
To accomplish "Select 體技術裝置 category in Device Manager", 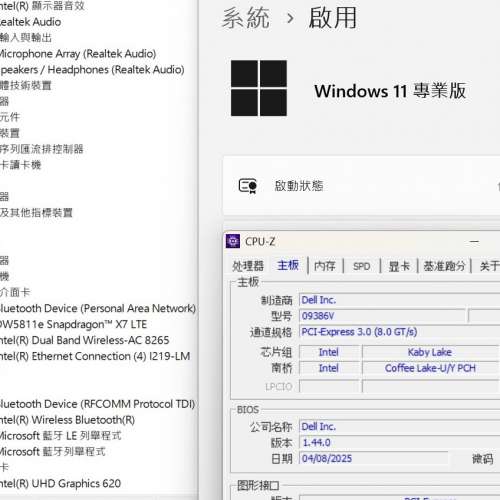I will pyautogui.click(x=26, y=86).
